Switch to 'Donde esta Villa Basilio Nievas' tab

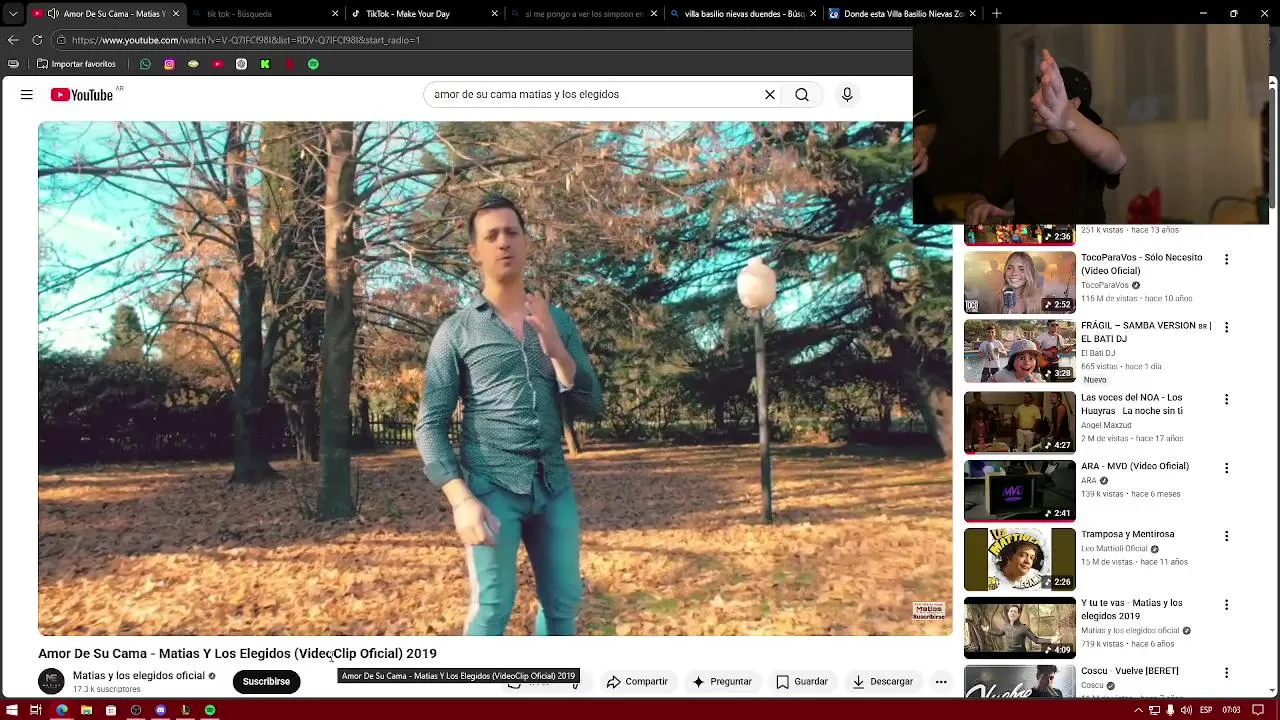[x=903, y=14]
